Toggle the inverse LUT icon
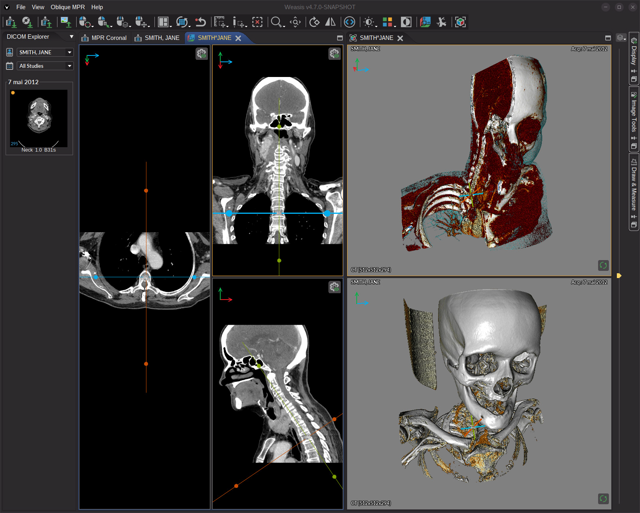The height and width of the screenshot is (513, 640). (x=406, y=22)
